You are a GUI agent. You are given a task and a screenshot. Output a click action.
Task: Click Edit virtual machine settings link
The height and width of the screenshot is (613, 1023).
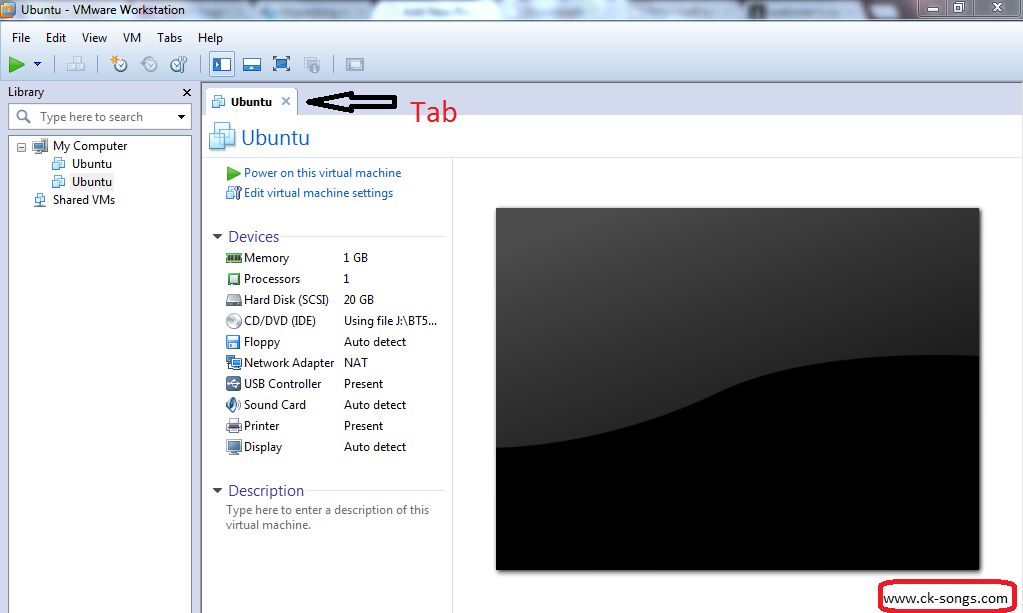(318, 193)
